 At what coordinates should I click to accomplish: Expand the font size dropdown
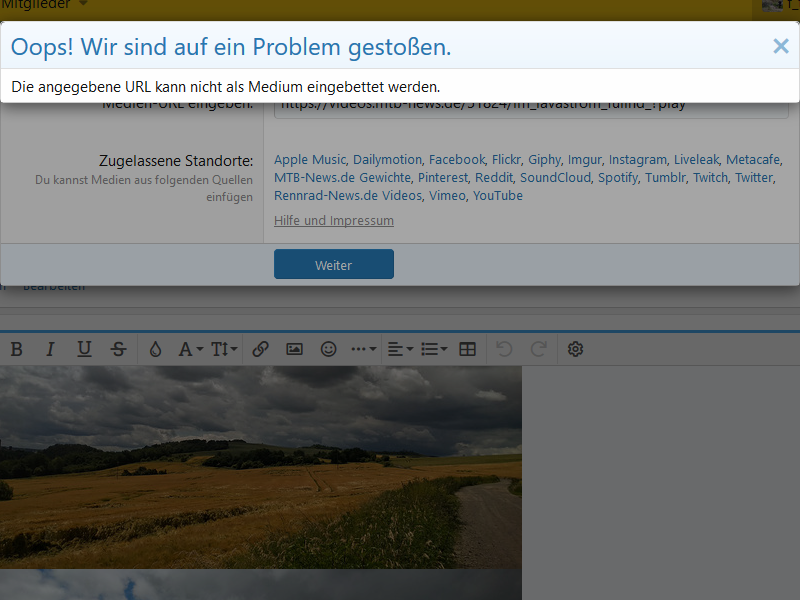(224, 349)
